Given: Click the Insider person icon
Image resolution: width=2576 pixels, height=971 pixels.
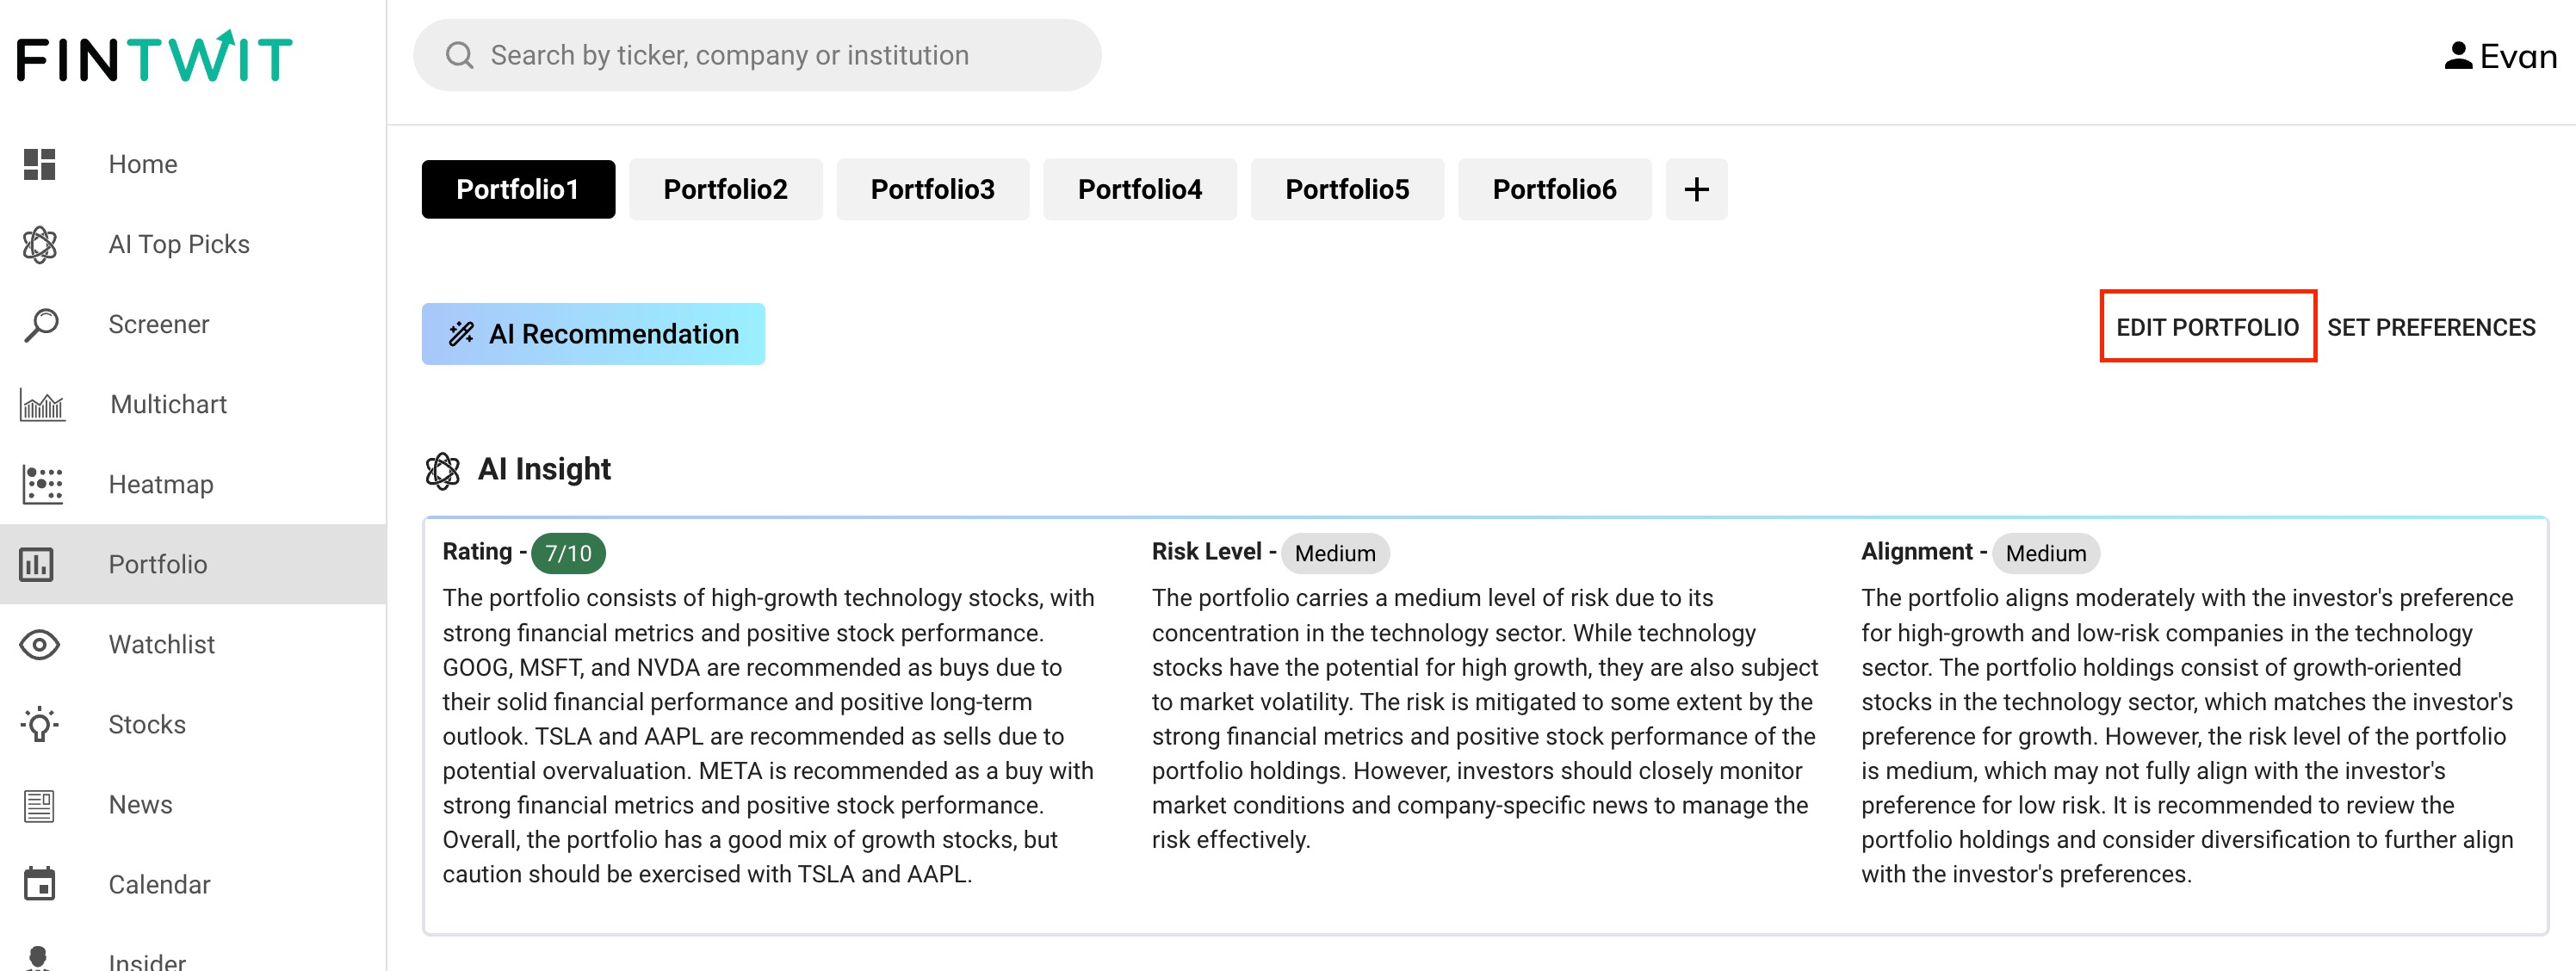Looking at the screenshot, I should 38,958.
